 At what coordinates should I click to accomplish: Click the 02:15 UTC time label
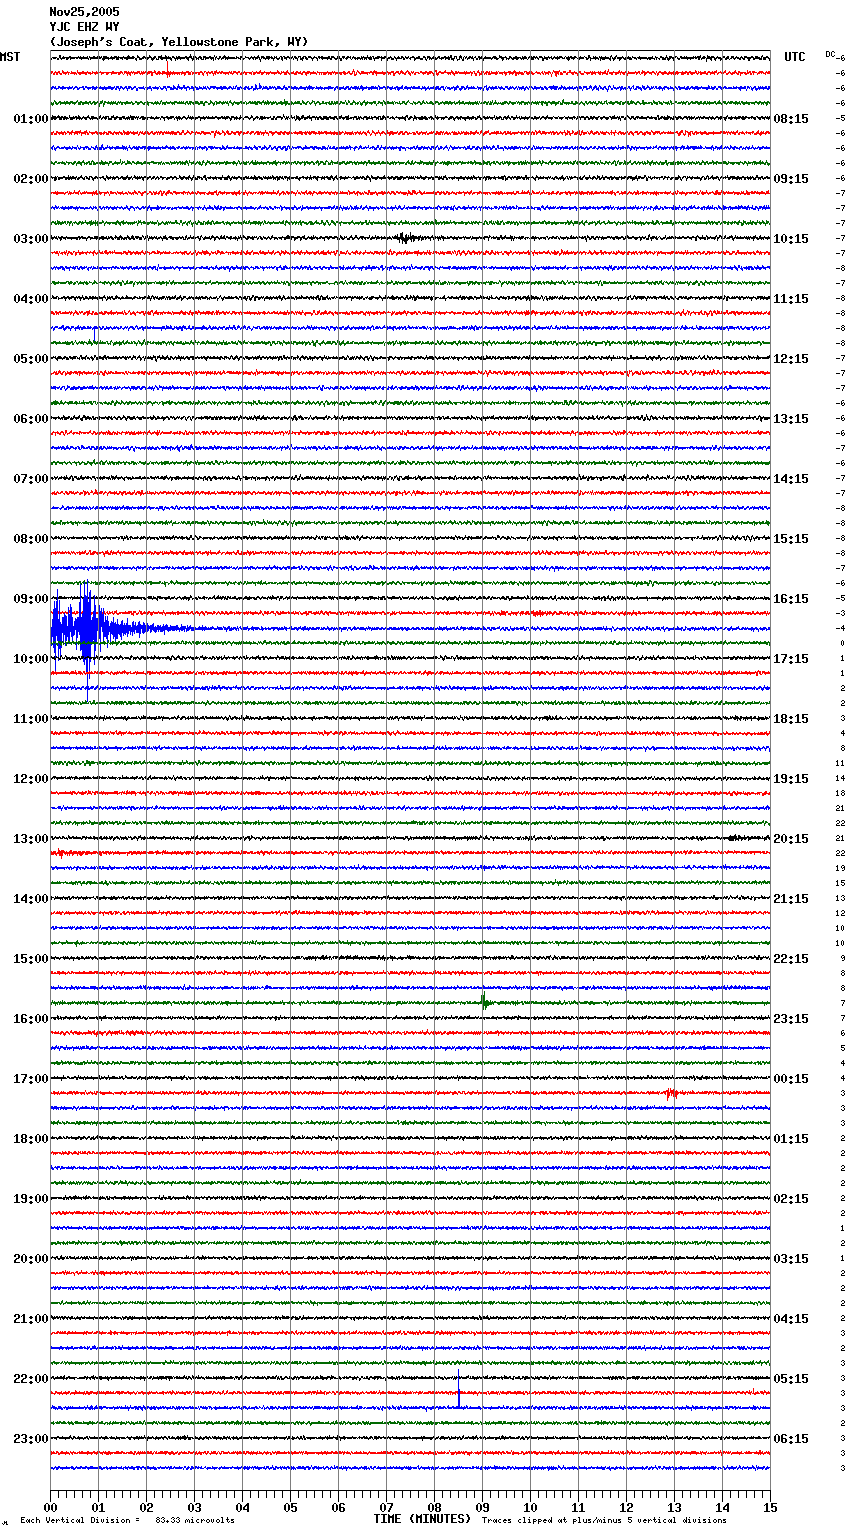[791, 1199]
